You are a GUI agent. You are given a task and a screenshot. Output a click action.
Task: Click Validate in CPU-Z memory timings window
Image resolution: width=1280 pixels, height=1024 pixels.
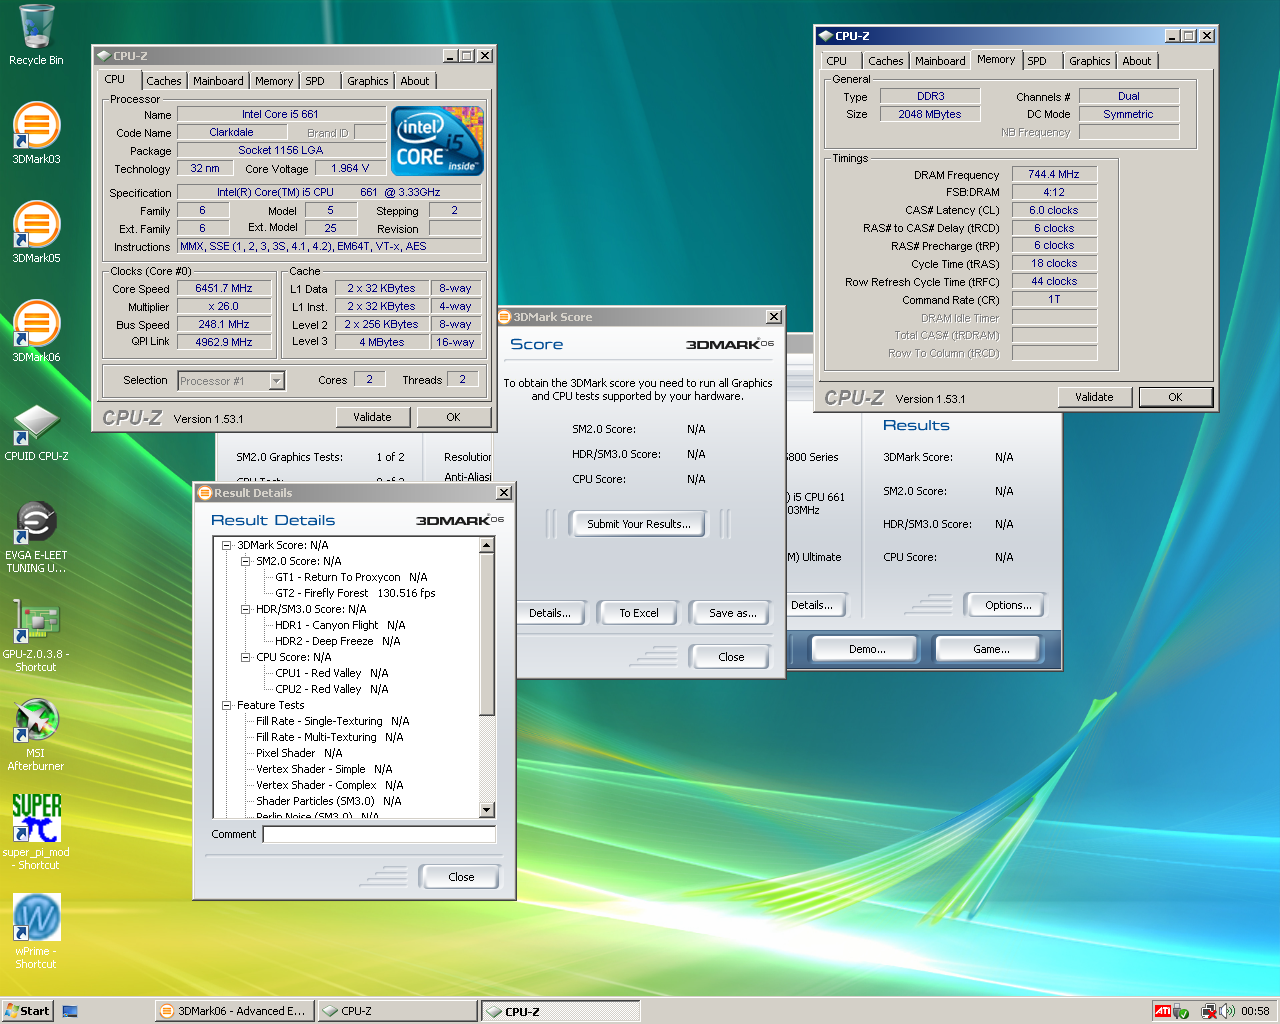[x=1094, y=397]
